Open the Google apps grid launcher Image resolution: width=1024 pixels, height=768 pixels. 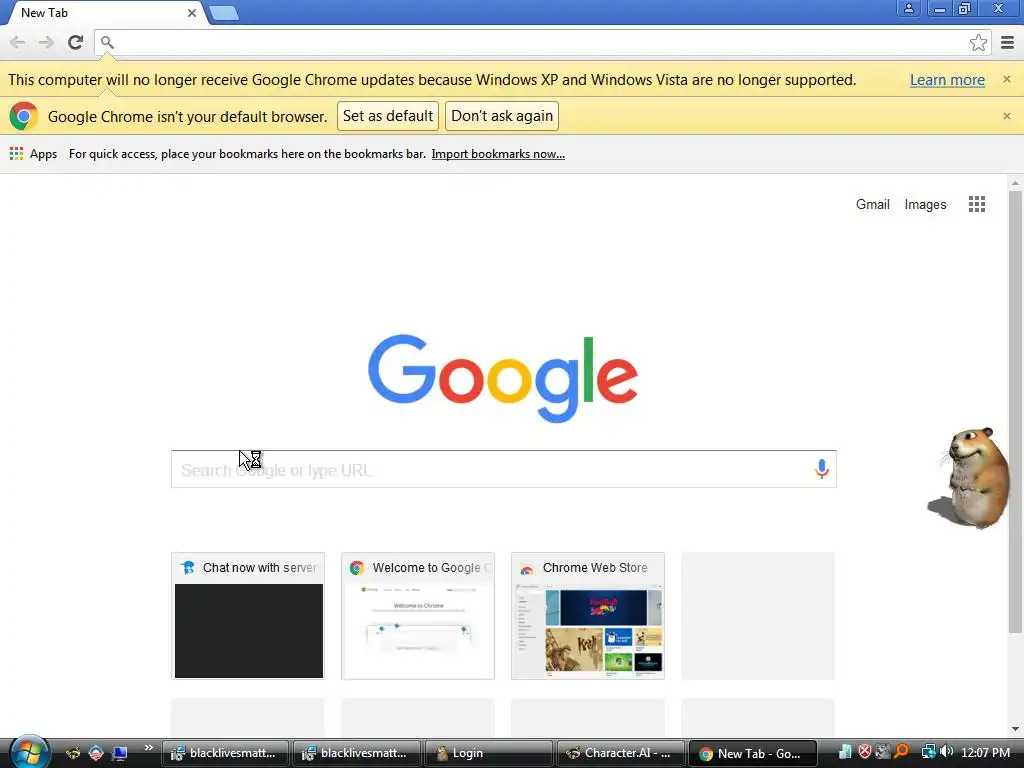point(977,204)
